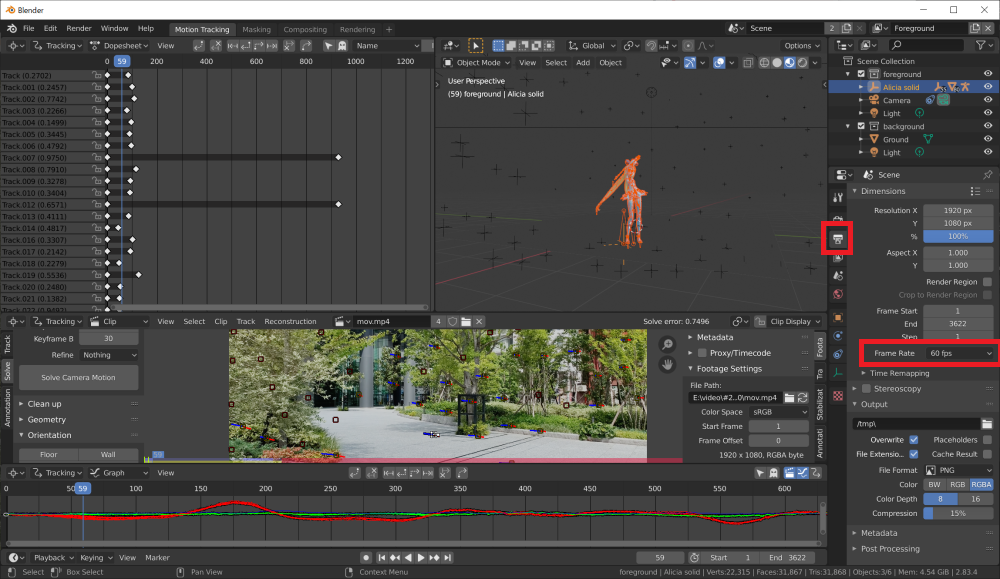This screenshot has width=1000, height=579.
Task: Click the pan hand icon in clip editor
Action: [668, 364]
